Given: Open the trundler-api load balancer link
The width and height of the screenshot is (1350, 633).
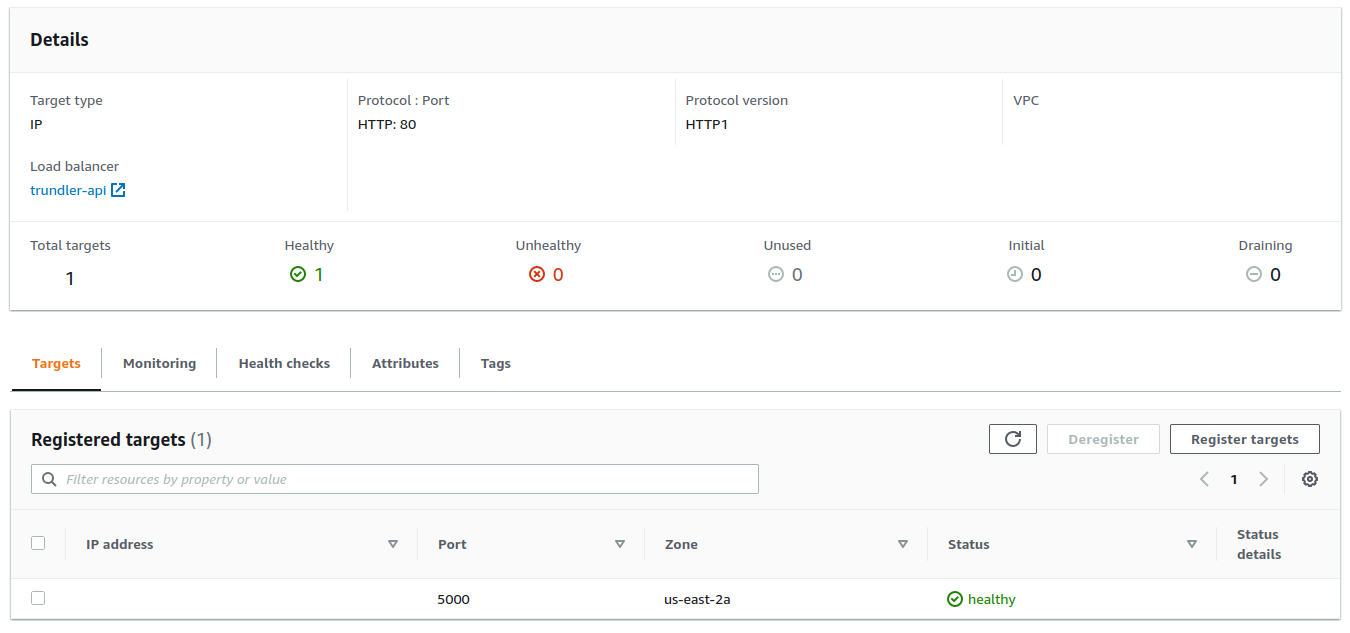Looking at the screenshot, I should click(x=68, y=190).
